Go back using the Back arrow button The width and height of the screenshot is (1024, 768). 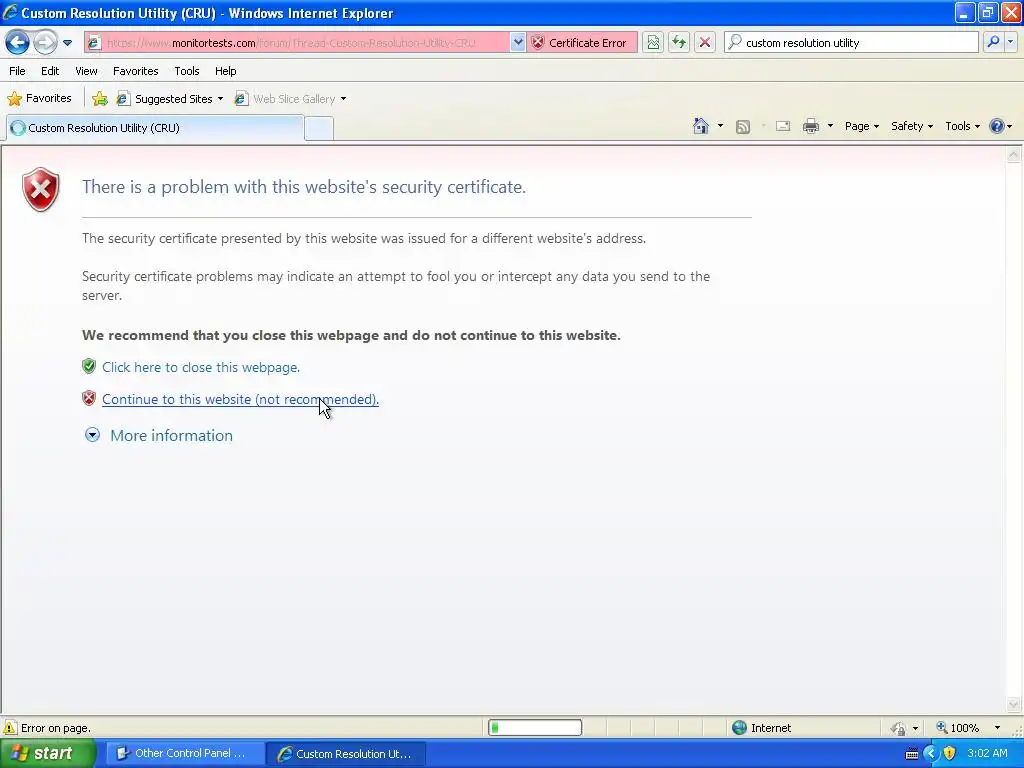[18, 43]
